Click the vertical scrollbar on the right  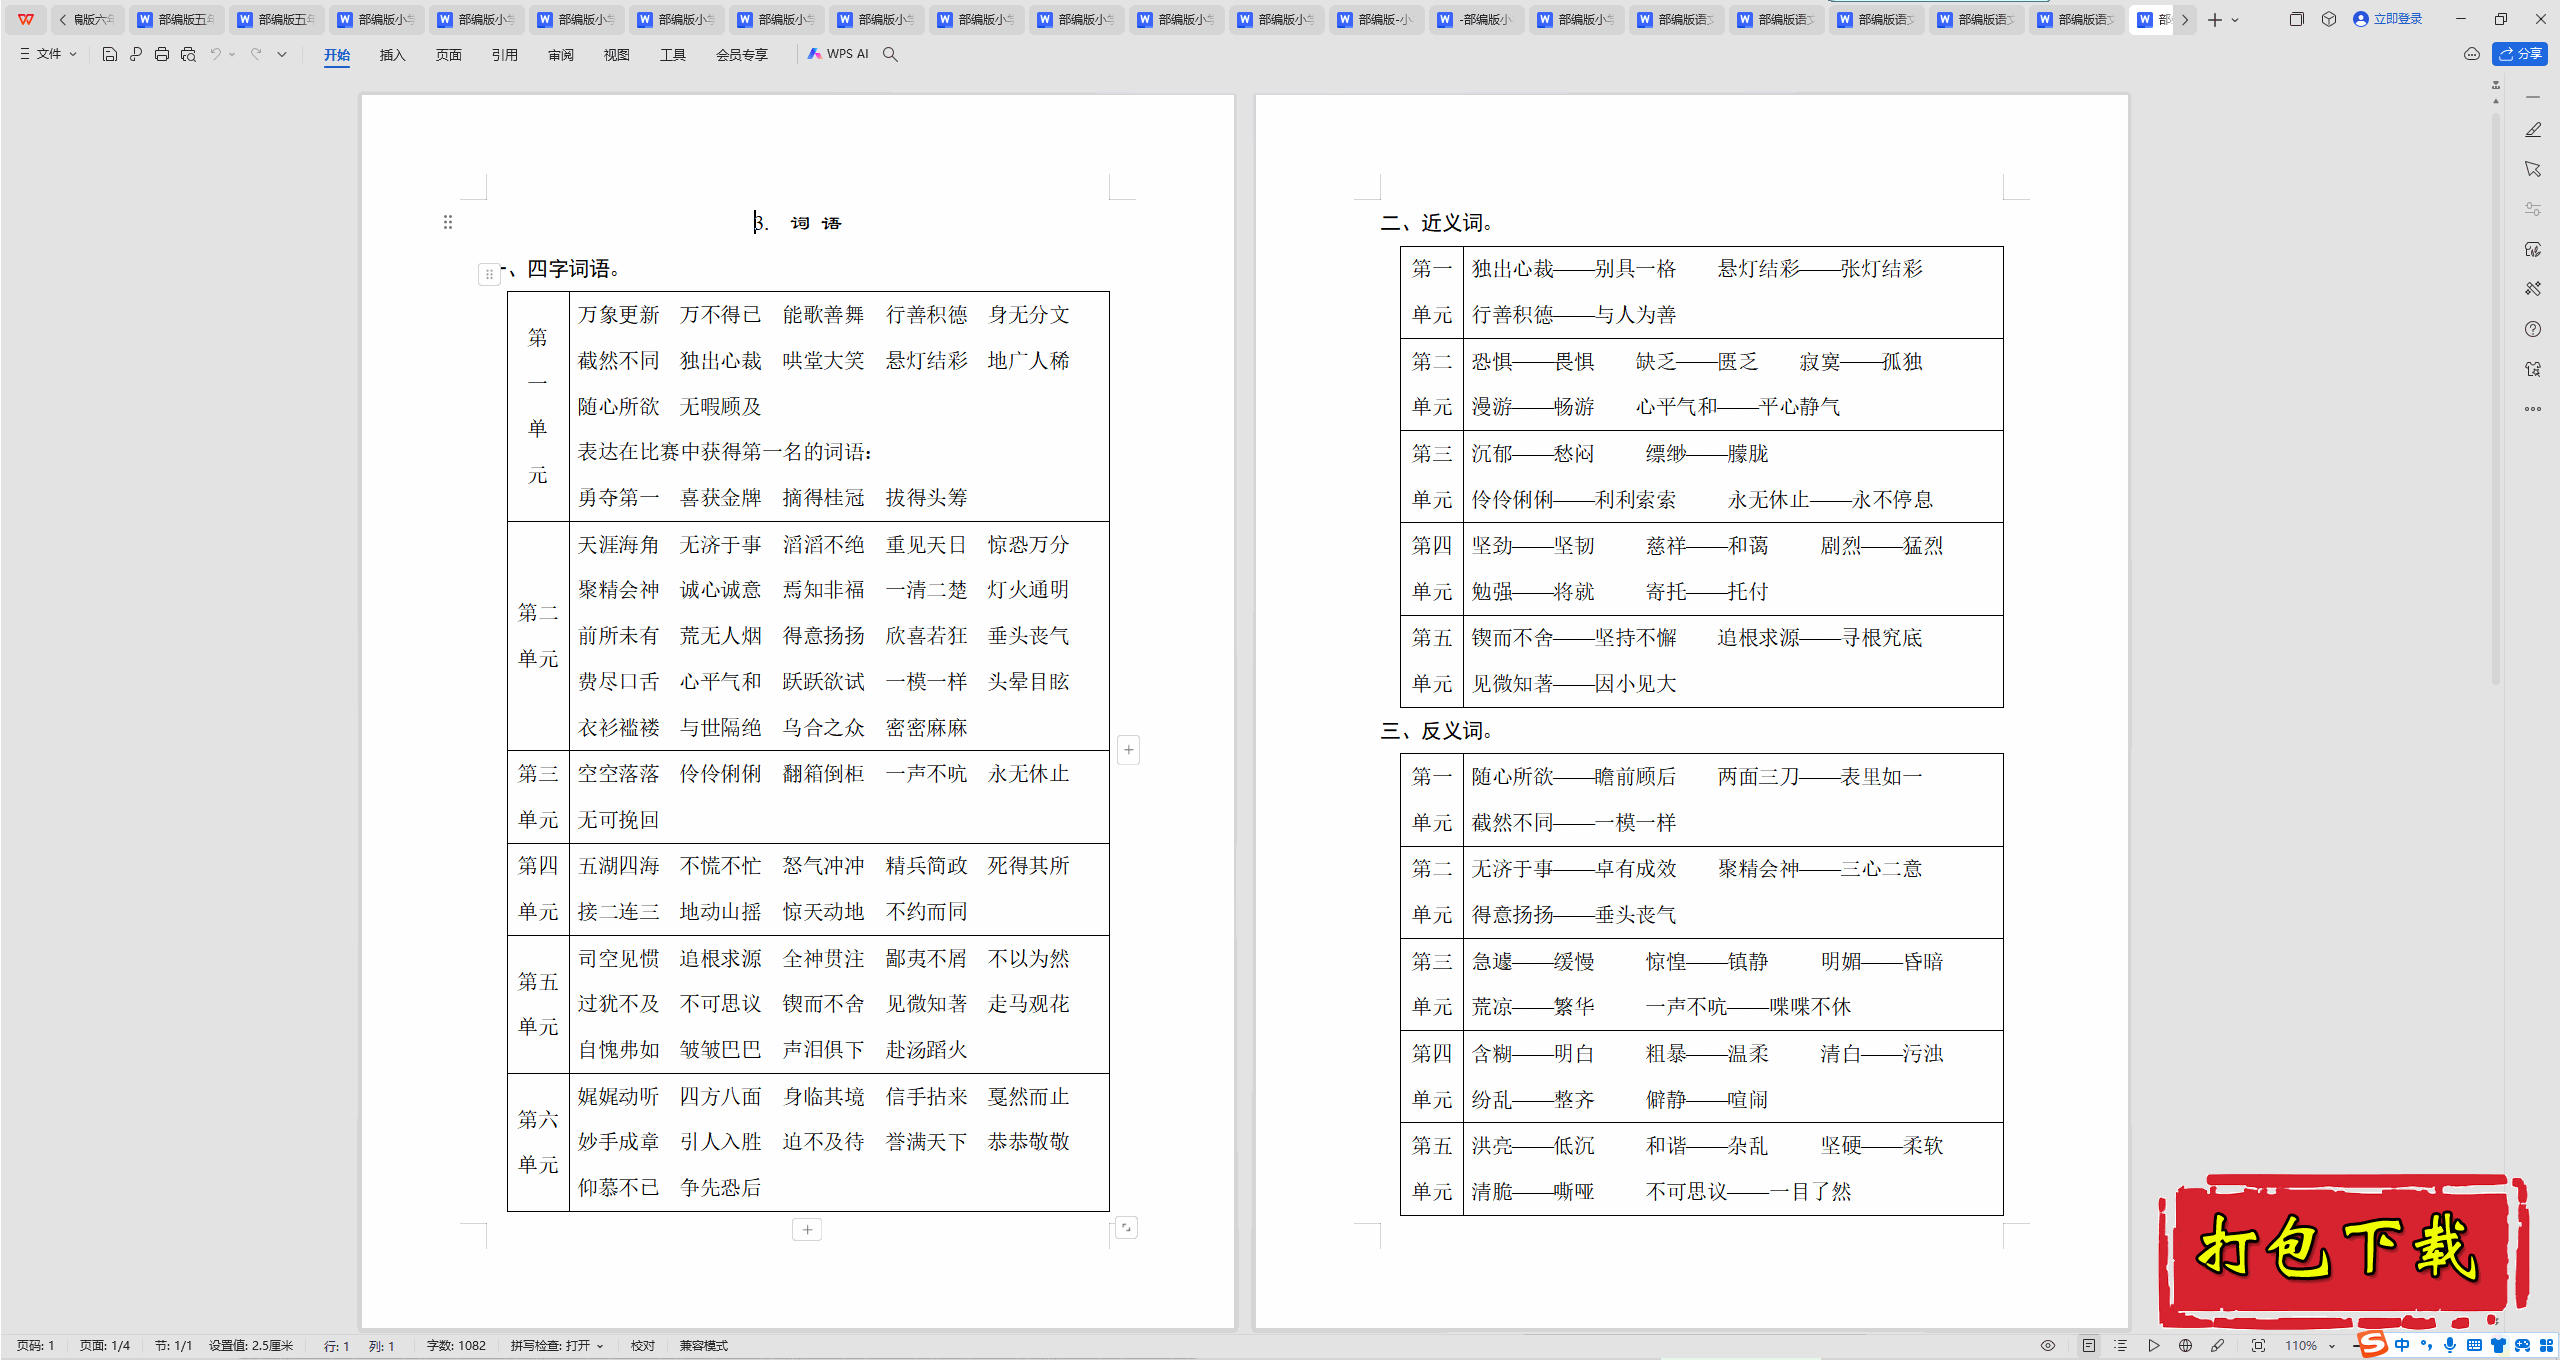[2496, 400]
